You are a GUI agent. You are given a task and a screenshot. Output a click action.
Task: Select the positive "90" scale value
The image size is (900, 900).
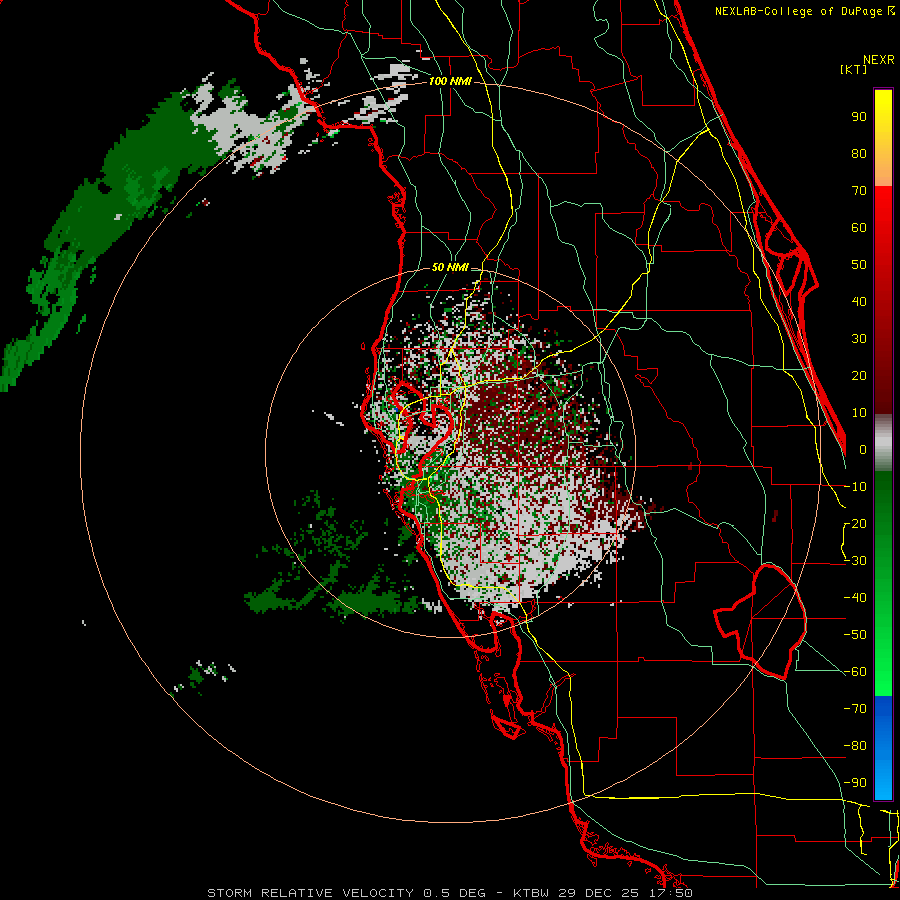pos(859,117)
